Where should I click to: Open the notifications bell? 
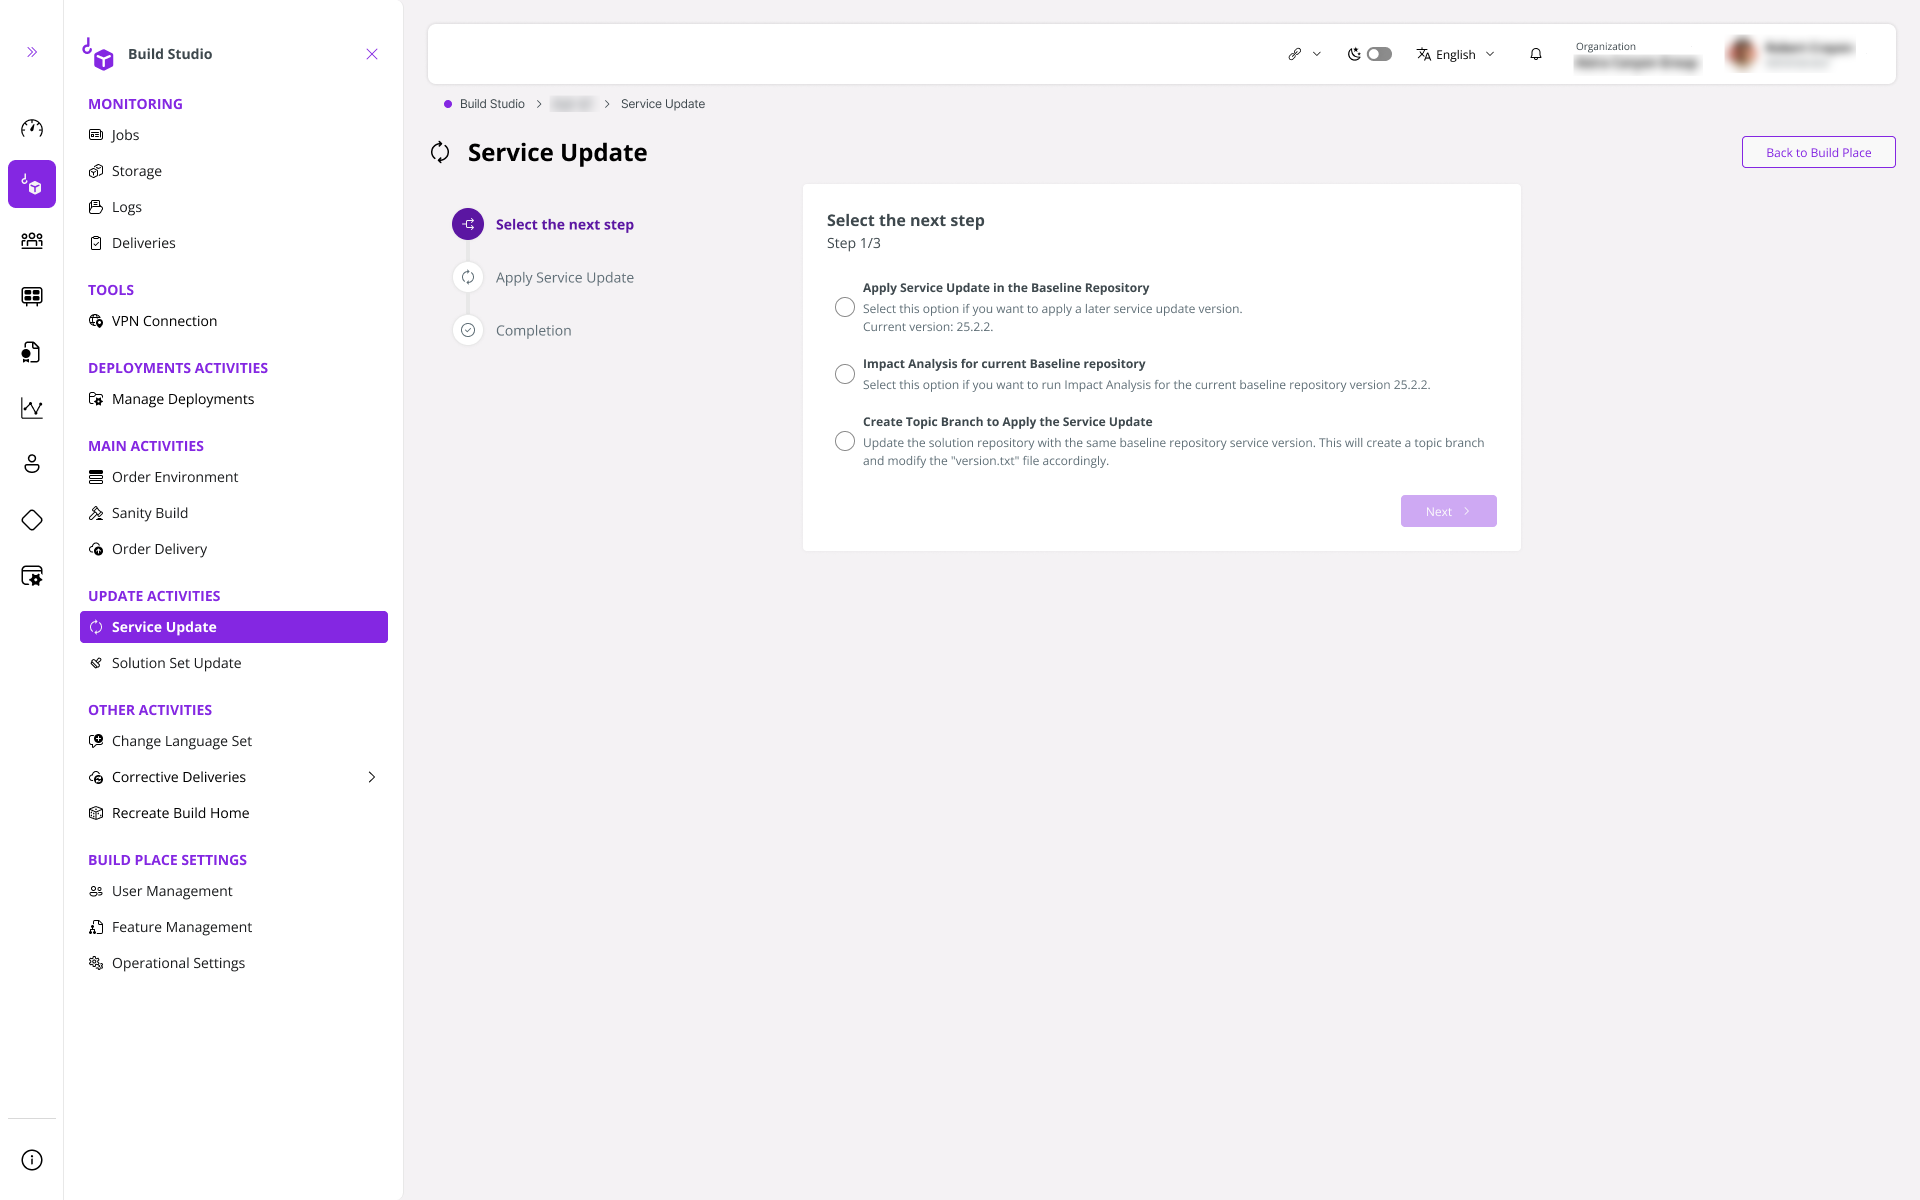click(x=1535, y=54)
